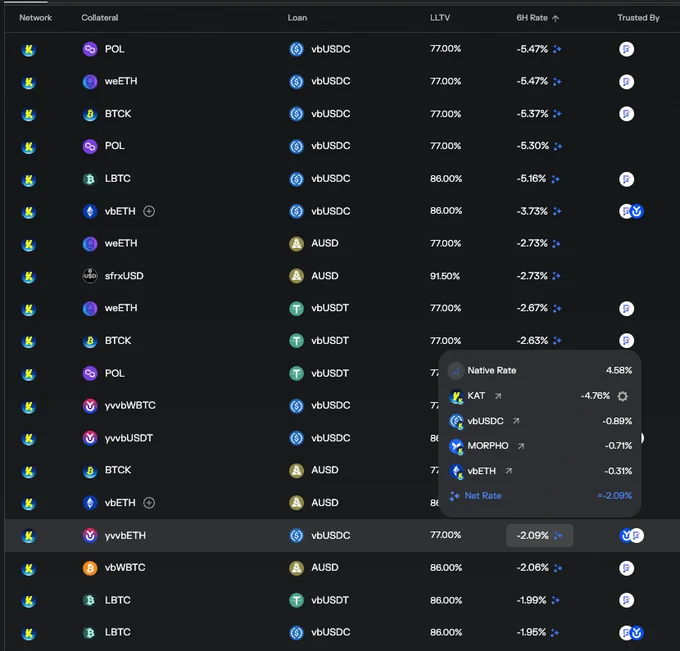680x651 pixels.
Task: Click the Collateral column header
Action: tap(100, 18)
